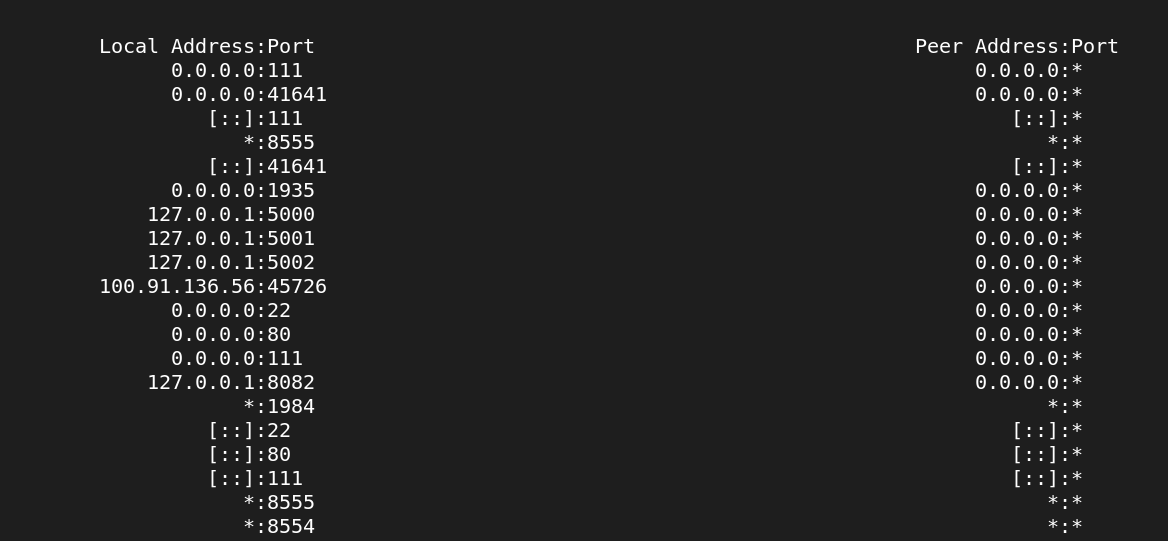The image size is (1168, 541).
Task: Click local address 127.0.0.1:8082
Action: click(x=231, y=382)
